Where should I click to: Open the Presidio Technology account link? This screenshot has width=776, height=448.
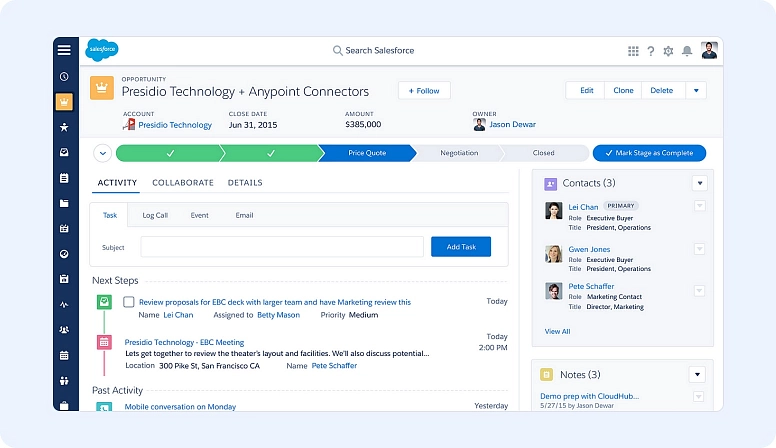click(175, 125)
